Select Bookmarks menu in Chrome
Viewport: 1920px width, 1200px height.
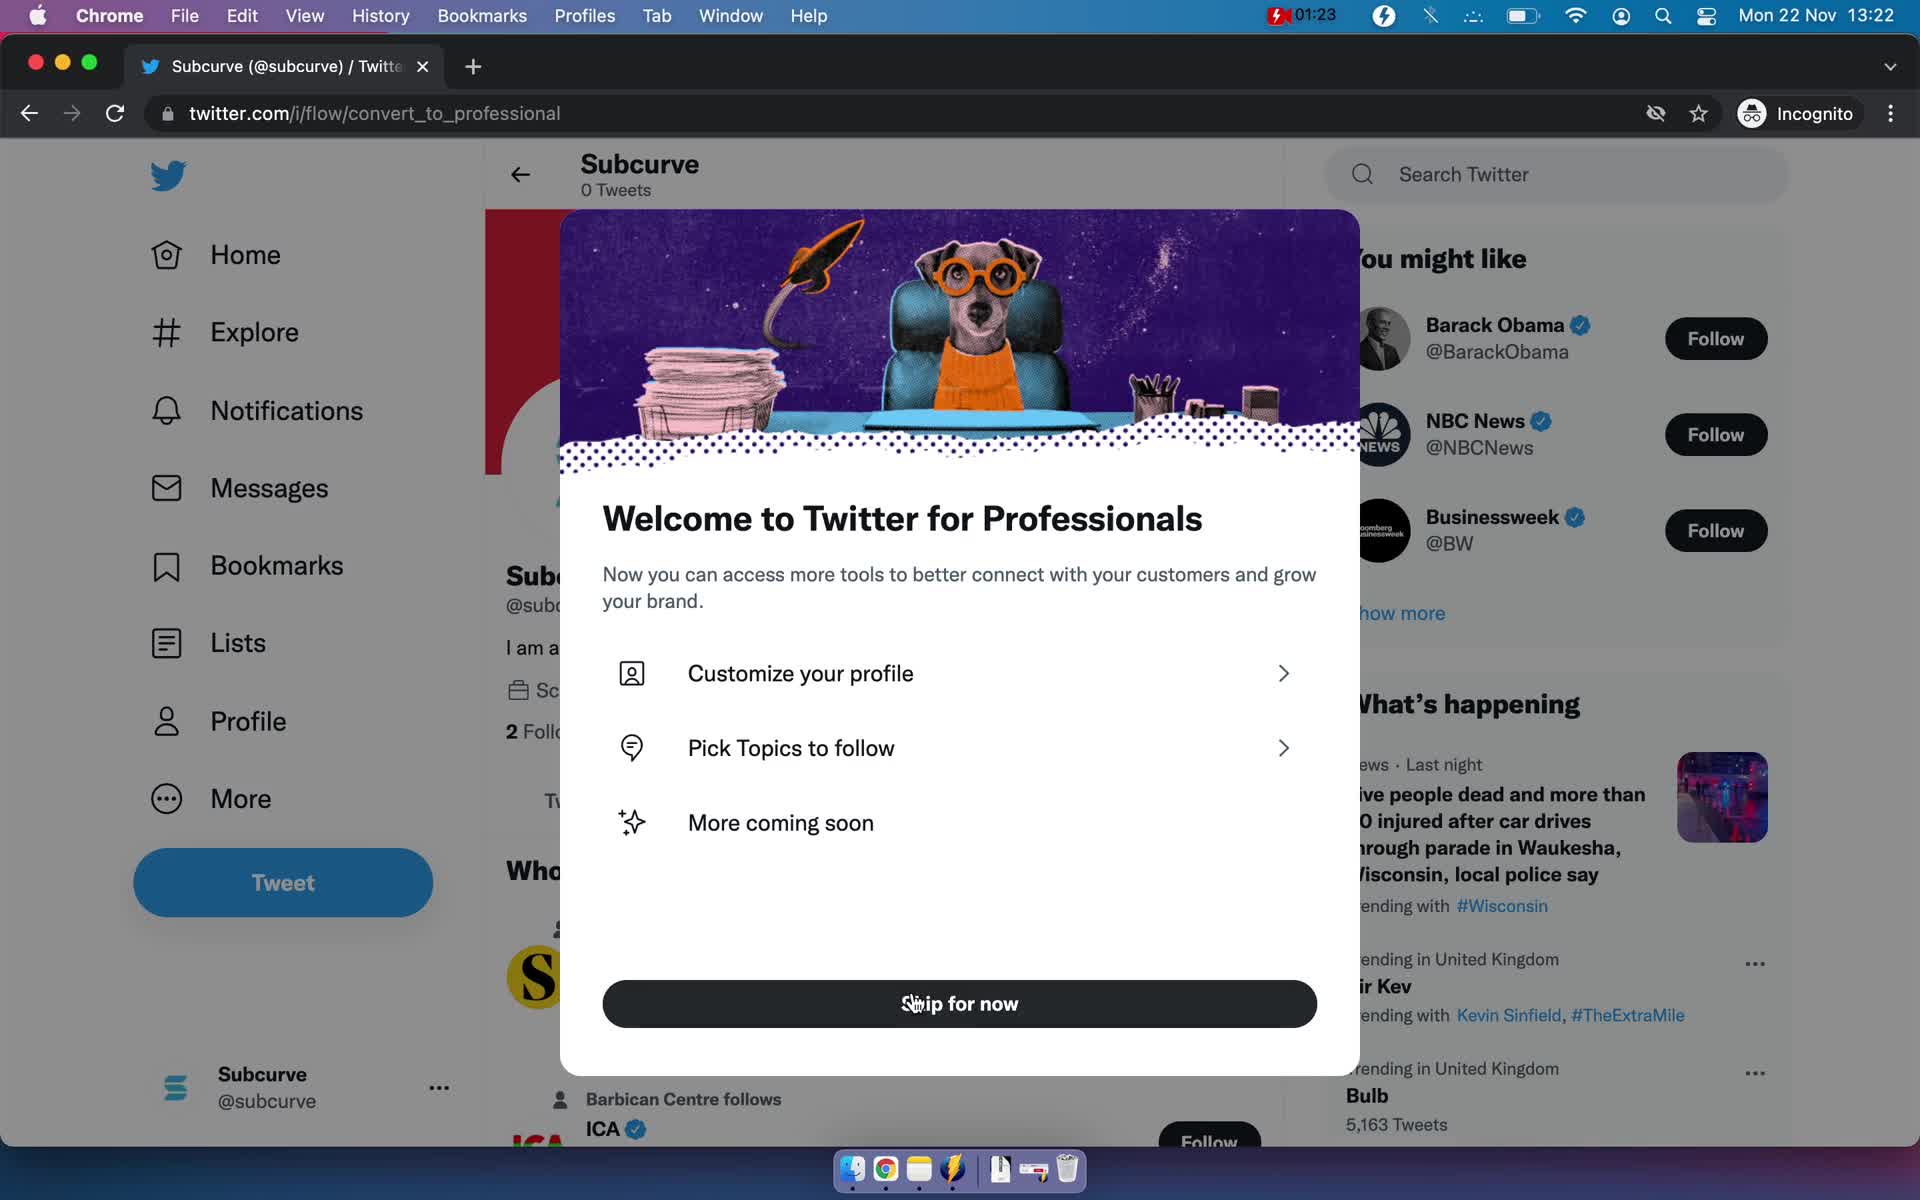(x=481, y=15)
